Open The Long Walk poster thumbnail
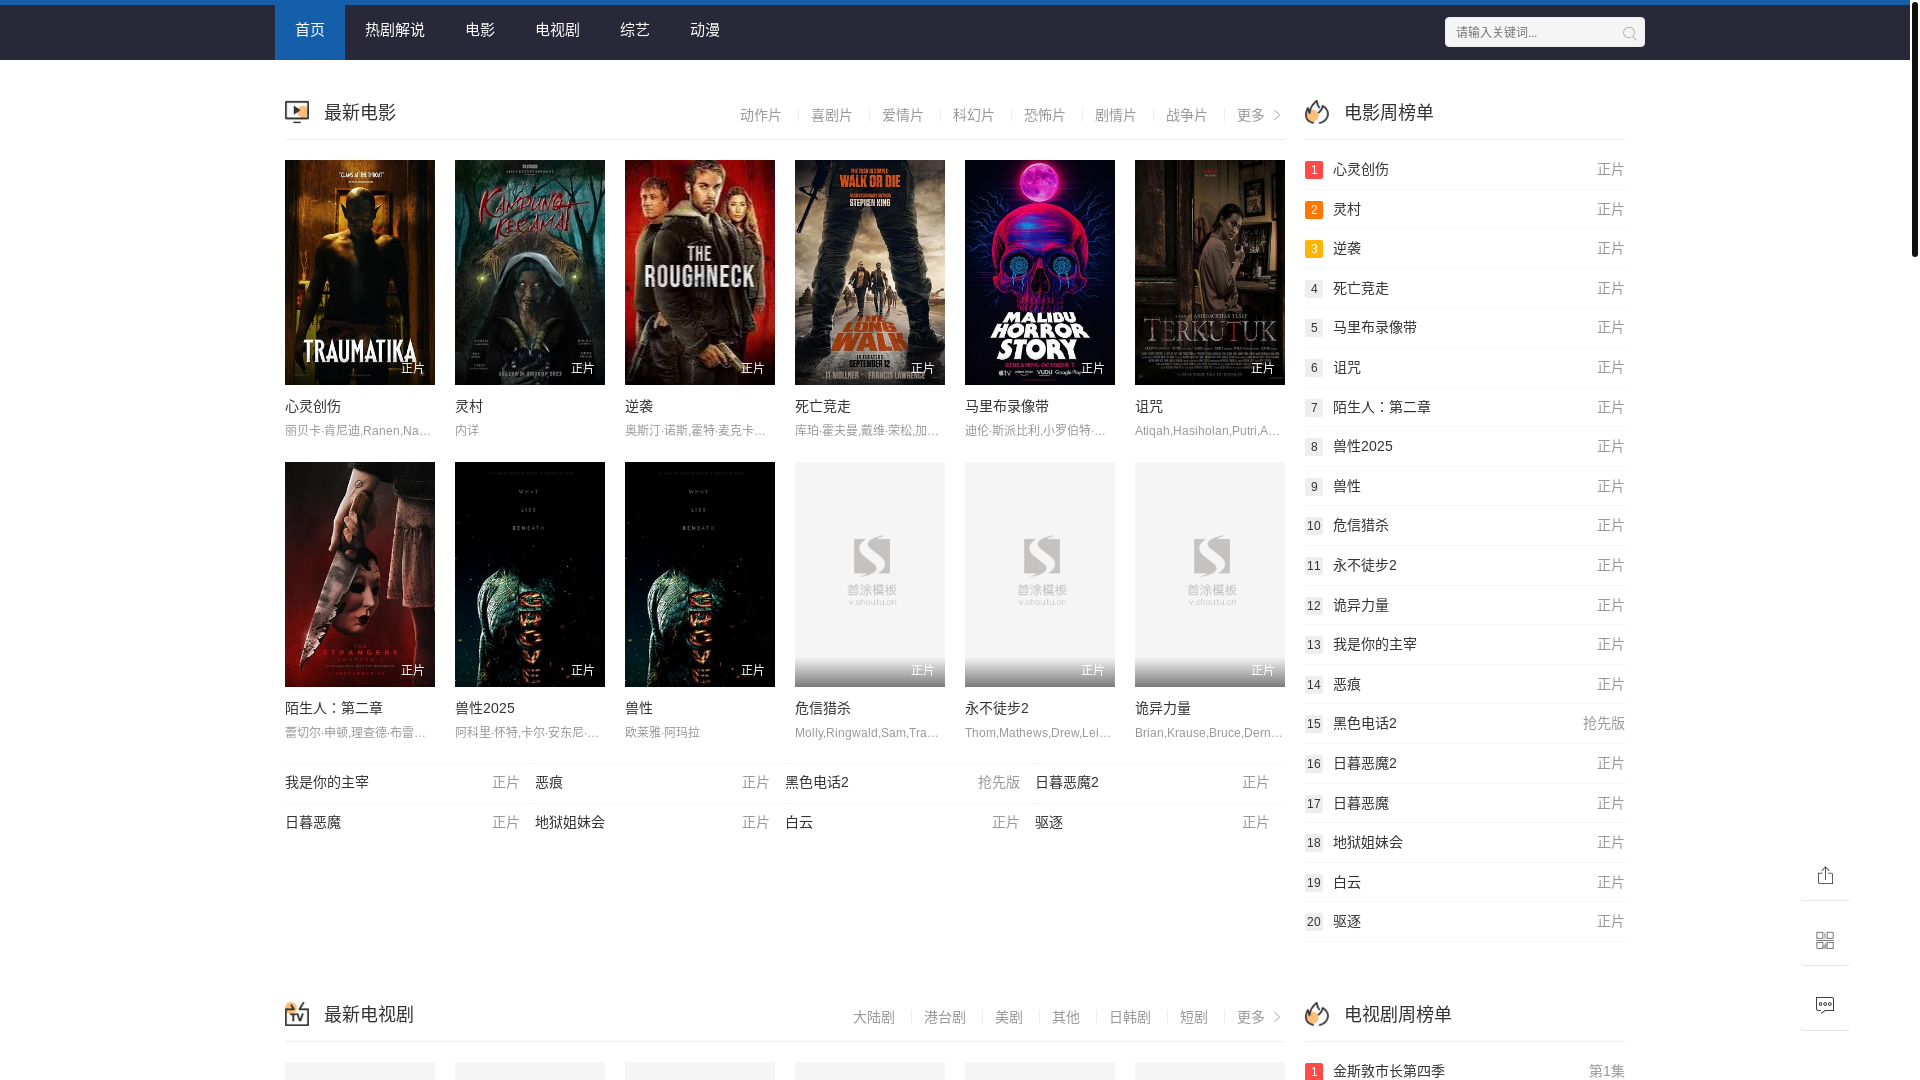Image resolution: width=1920 pixels, height=1080 pixels. 870,272
